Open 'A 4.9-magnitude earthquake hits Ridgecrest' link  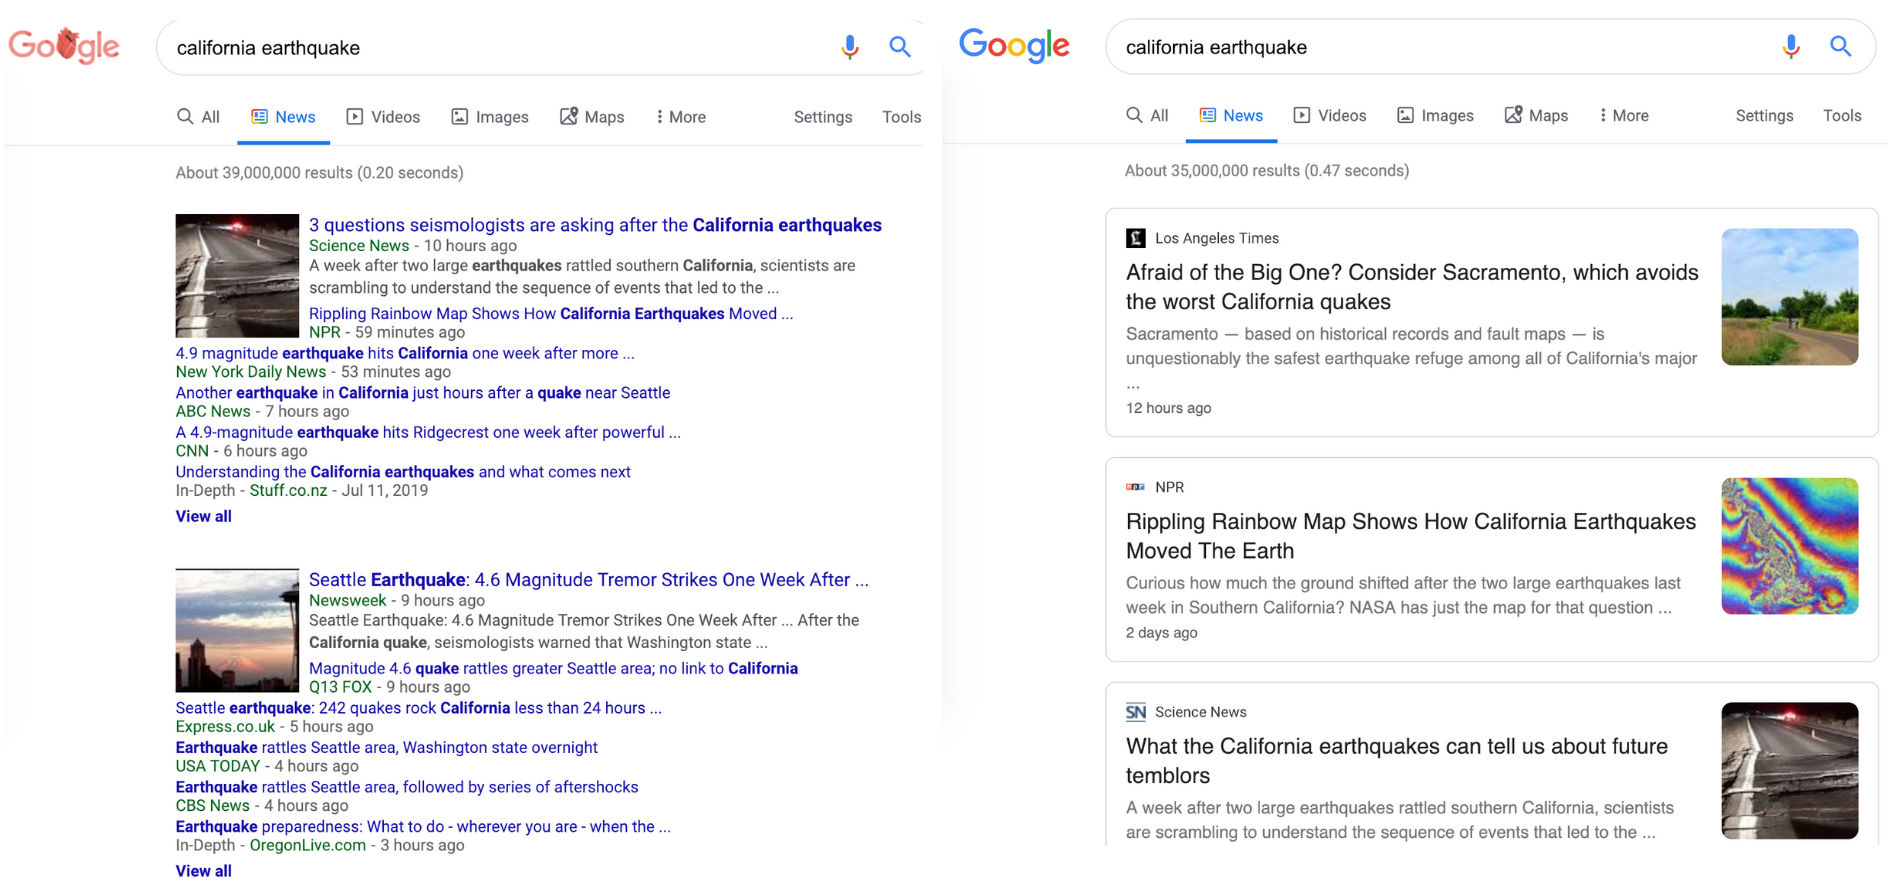point(428,432)
